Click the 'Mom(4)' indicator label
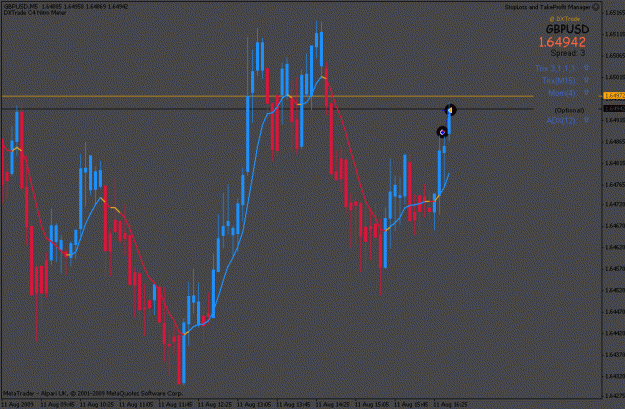Screen dimensions: 625x409 (x=562, y=93)
